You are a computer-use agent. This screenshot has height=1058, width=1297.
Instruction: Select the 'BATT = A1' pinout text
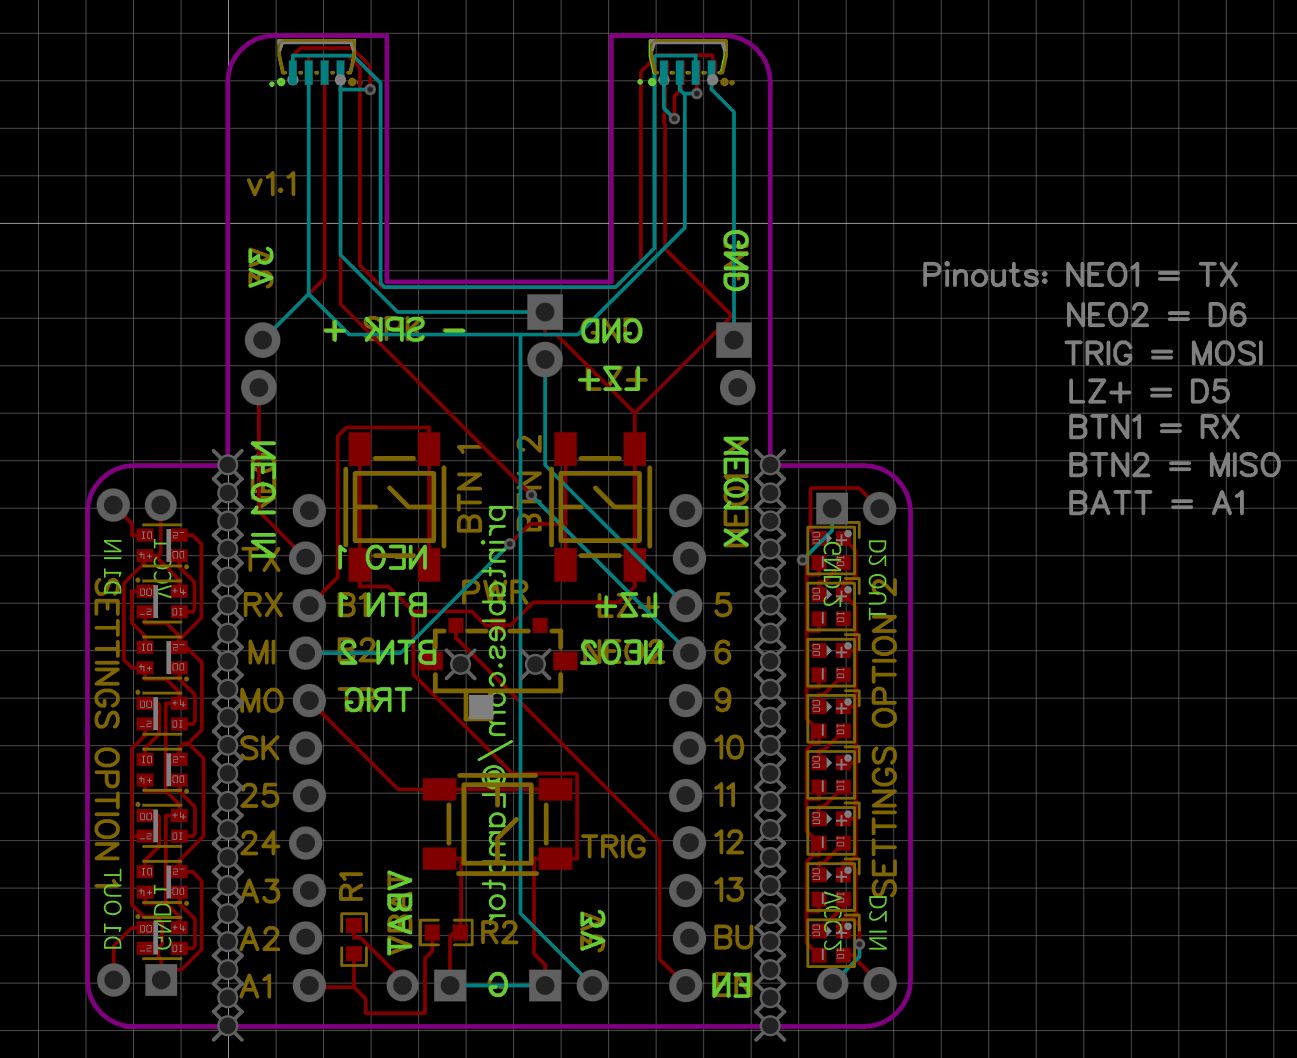[x=1157, y=503]
